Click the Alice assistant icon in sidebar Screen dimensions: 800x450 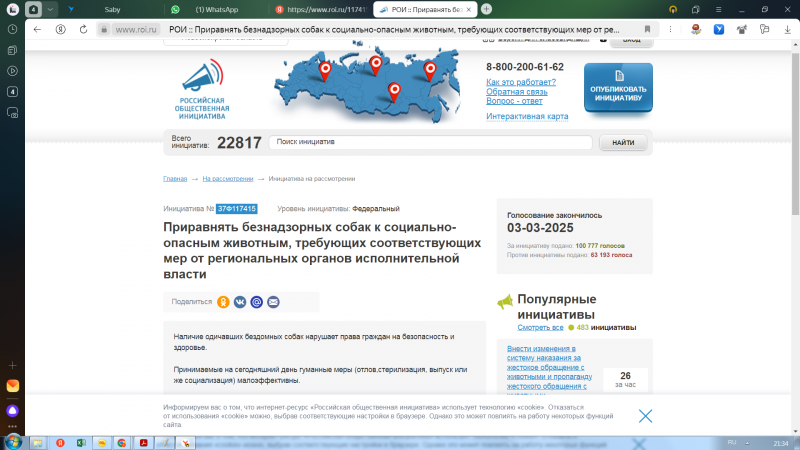[x=12, y=410]
